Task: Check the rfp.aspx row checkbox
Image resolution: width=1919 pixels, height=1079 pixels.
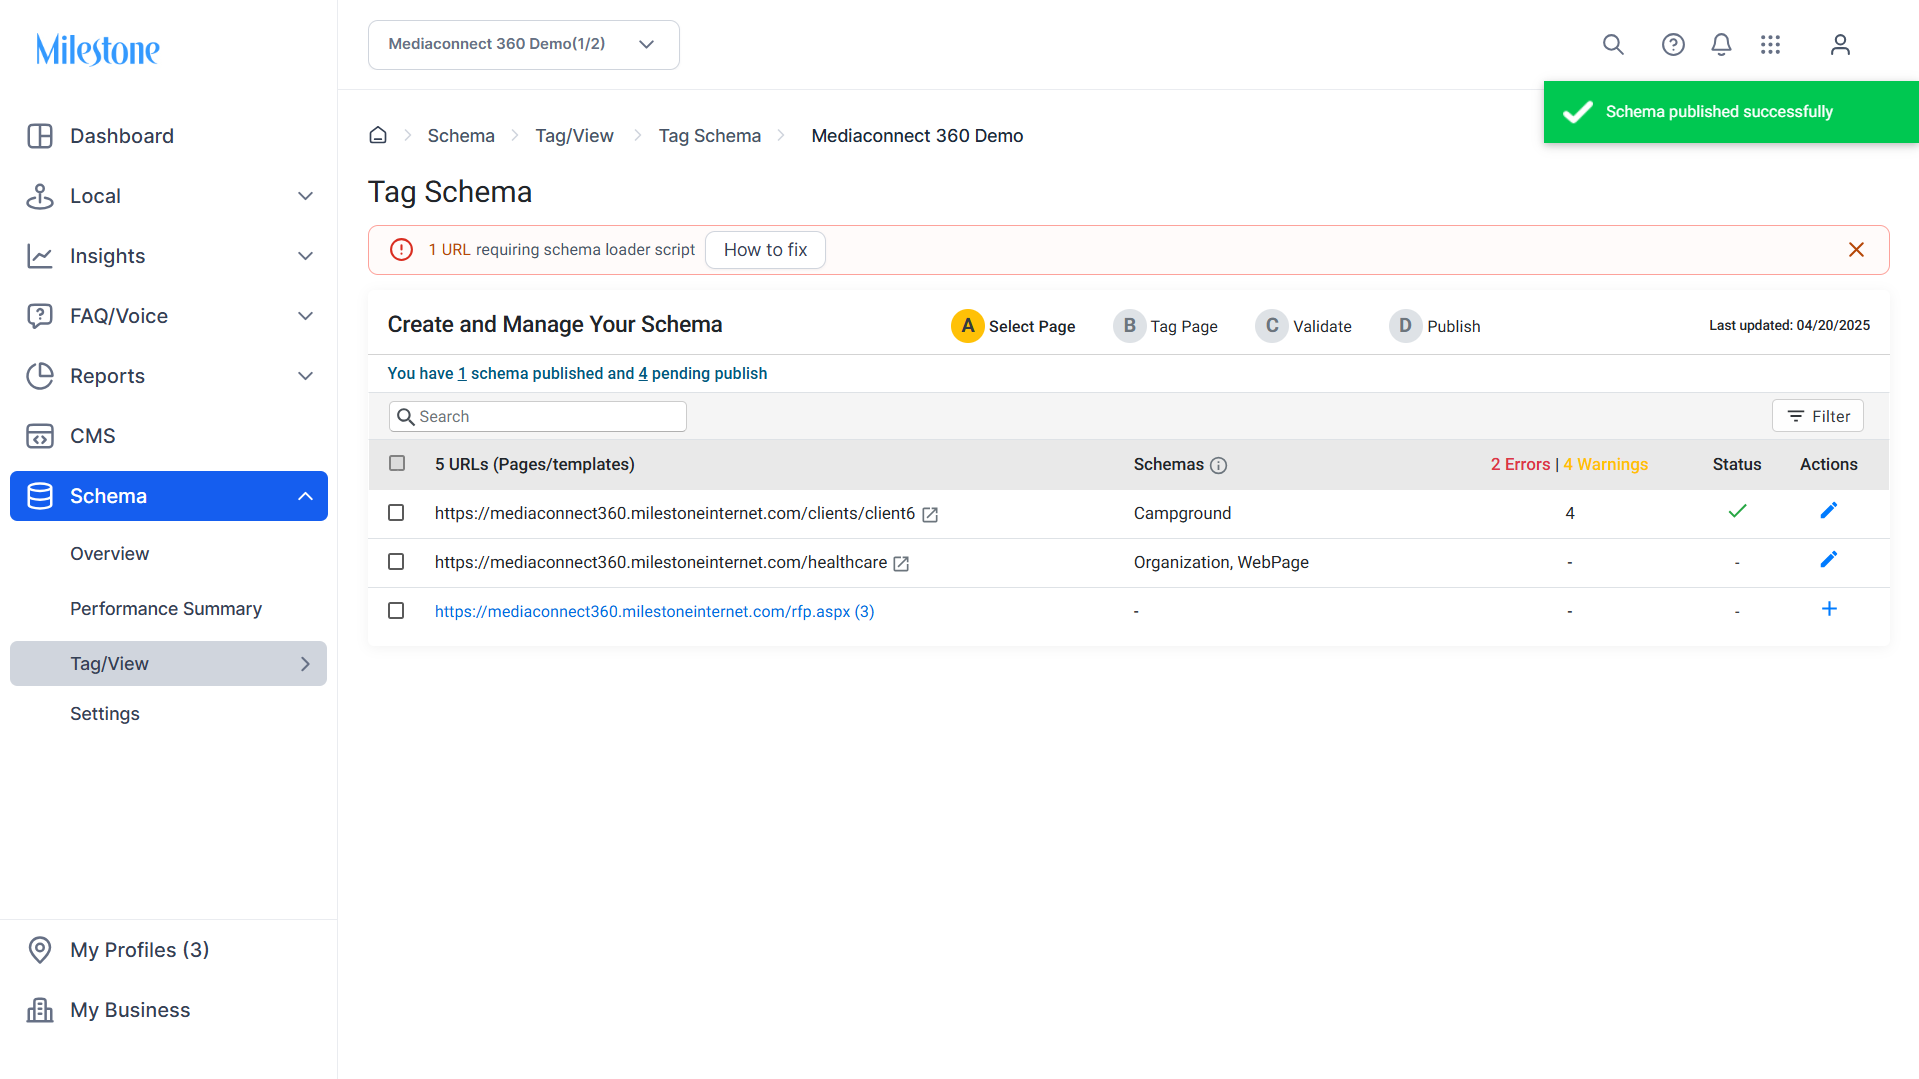Action: (396, 611)
